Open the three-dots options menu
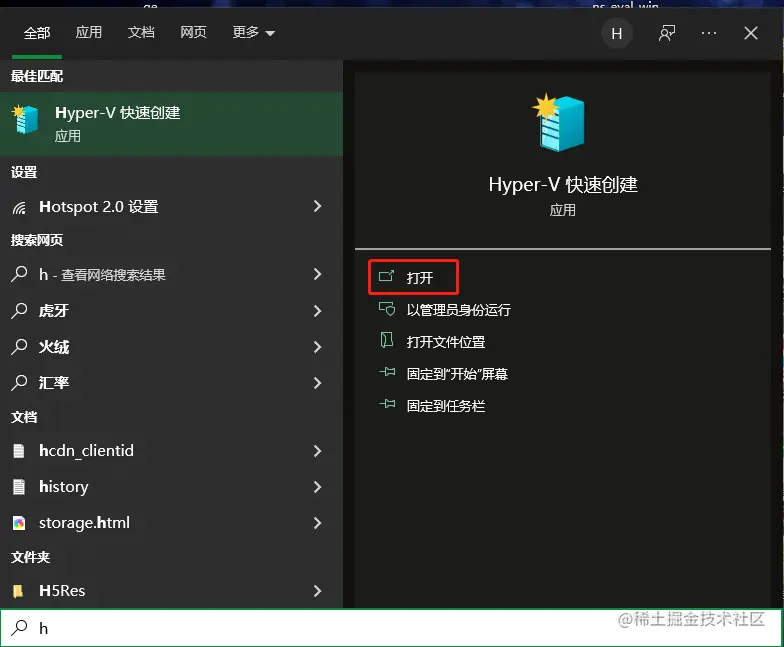 (x=708, y=34)
